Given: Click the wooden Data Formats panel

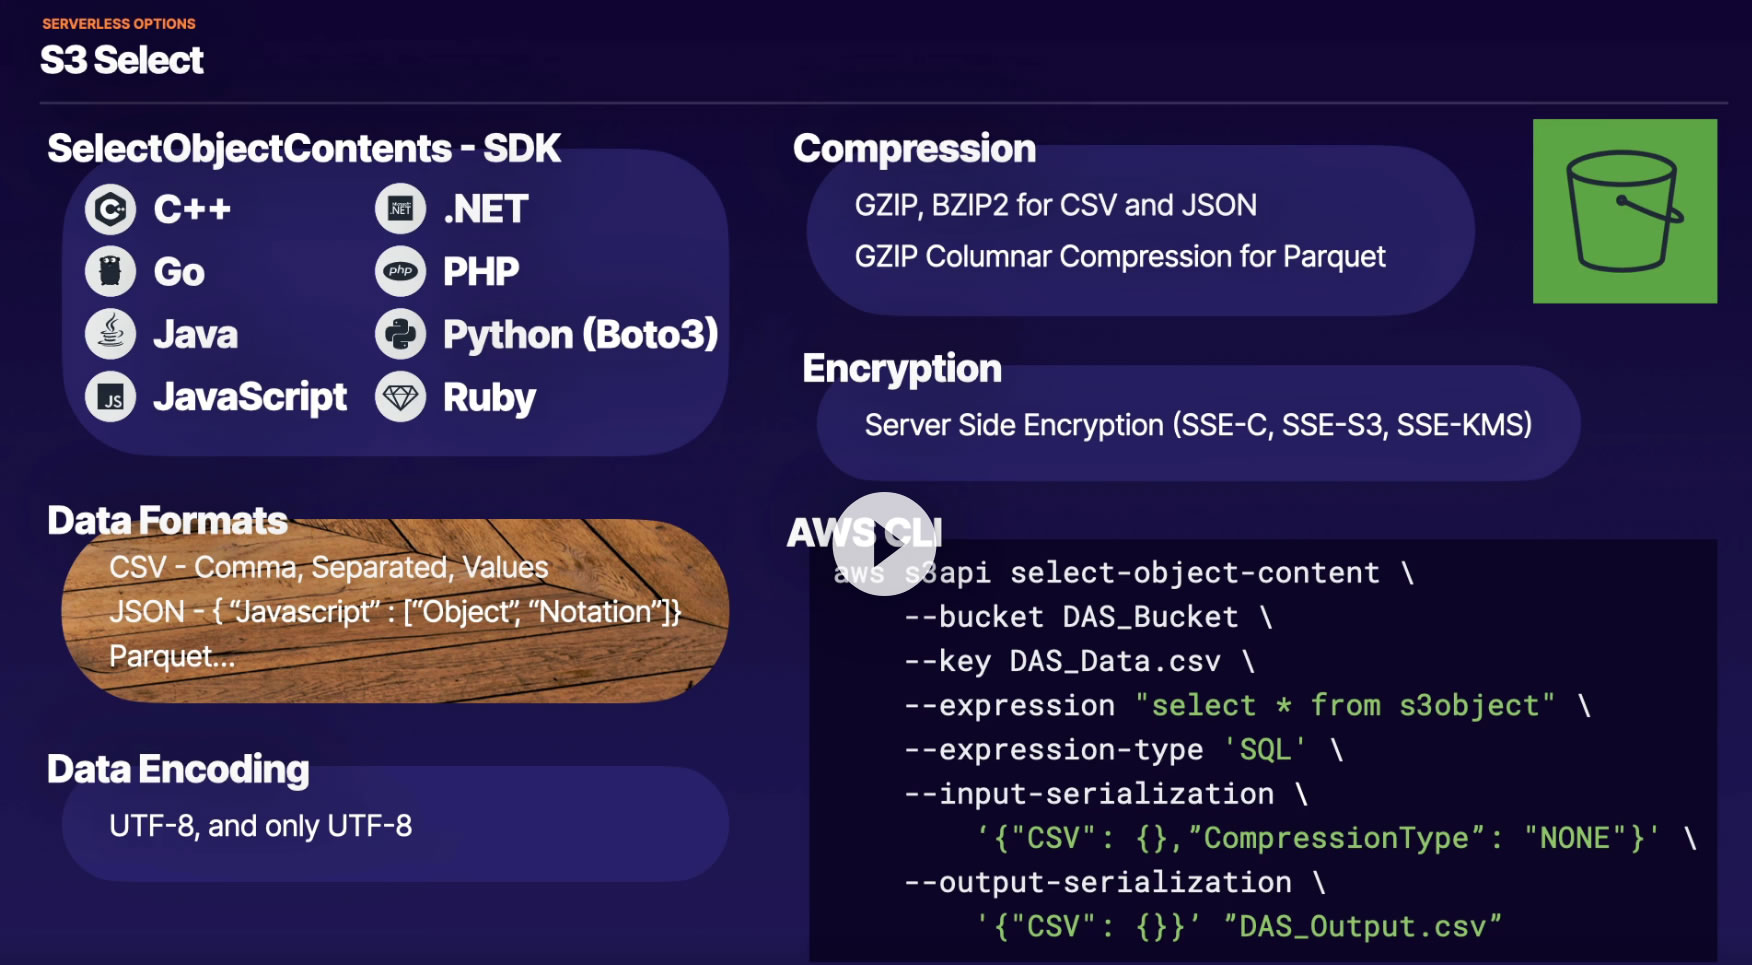Looking at the screenshot, I should (x=395, y=611).
